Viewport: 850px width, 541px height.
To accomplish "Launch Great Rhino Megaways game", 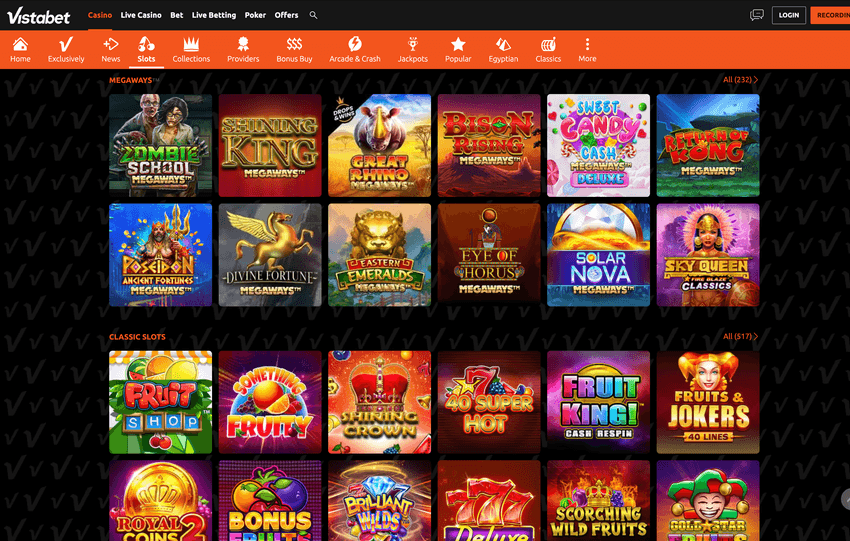I will click(x=379, y=145).
